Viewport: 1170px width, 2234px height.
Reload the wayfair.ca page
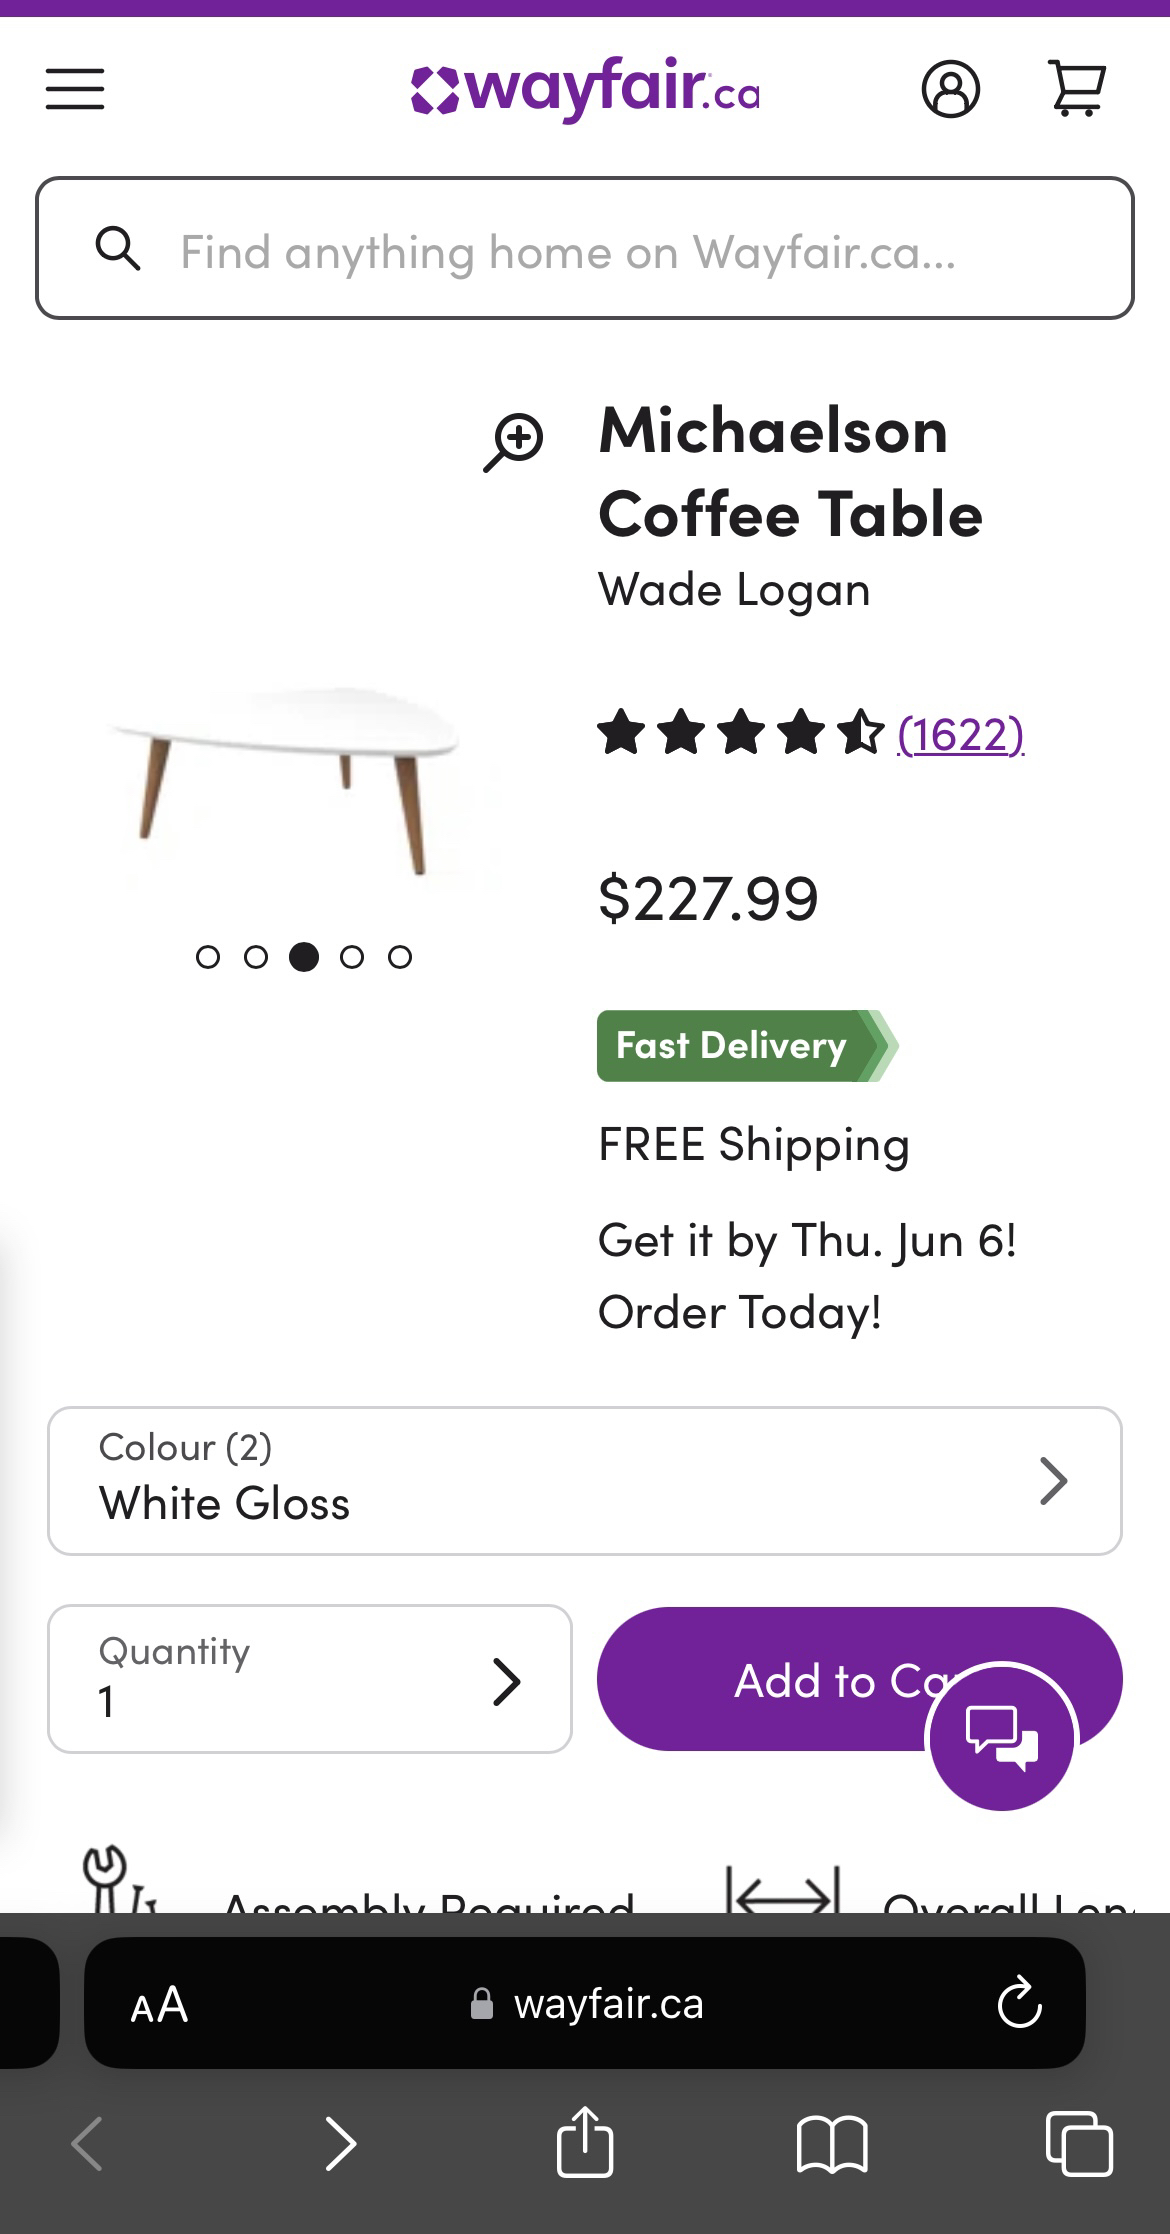point(1019,2003)
